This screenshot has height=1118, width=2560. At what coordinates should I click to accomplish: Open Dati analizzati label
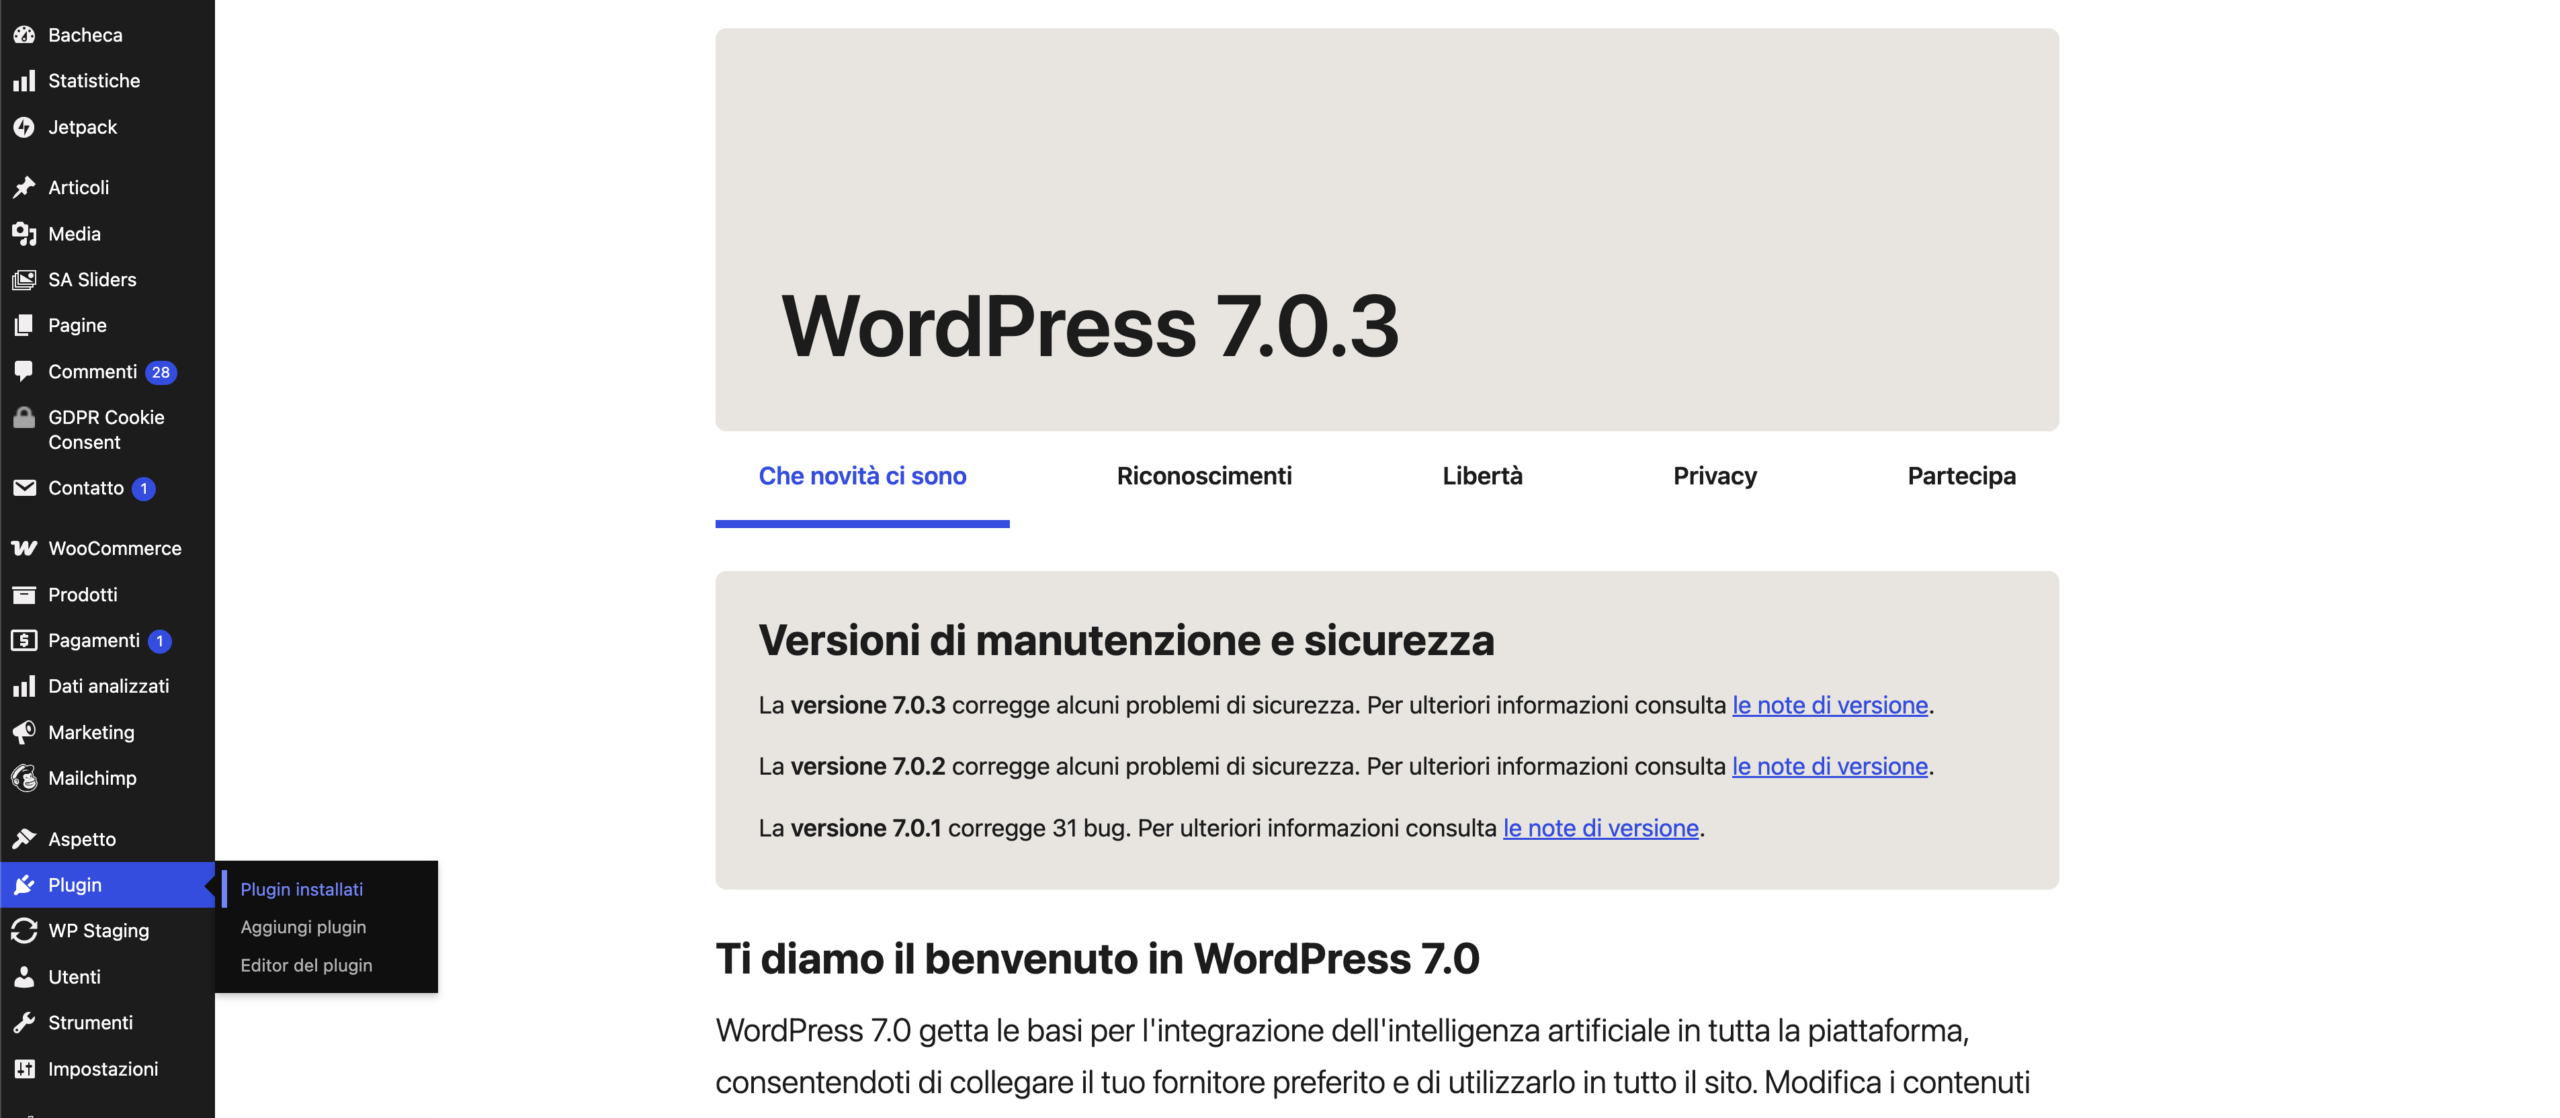coord(109,686)
